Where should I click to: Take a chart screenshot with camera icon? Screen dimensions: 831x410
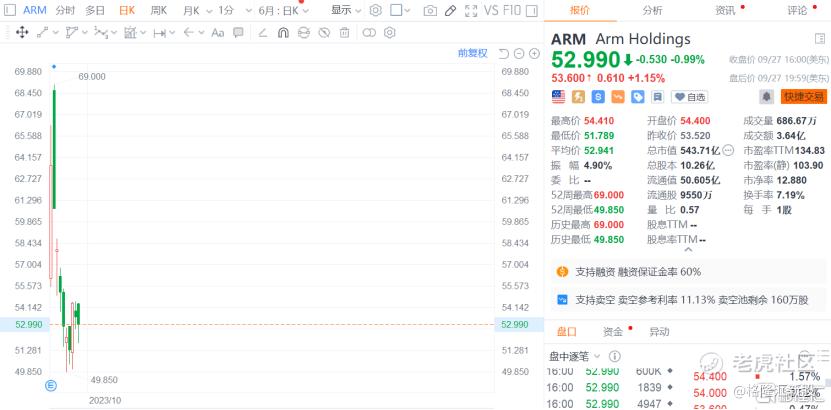[430, 11]
